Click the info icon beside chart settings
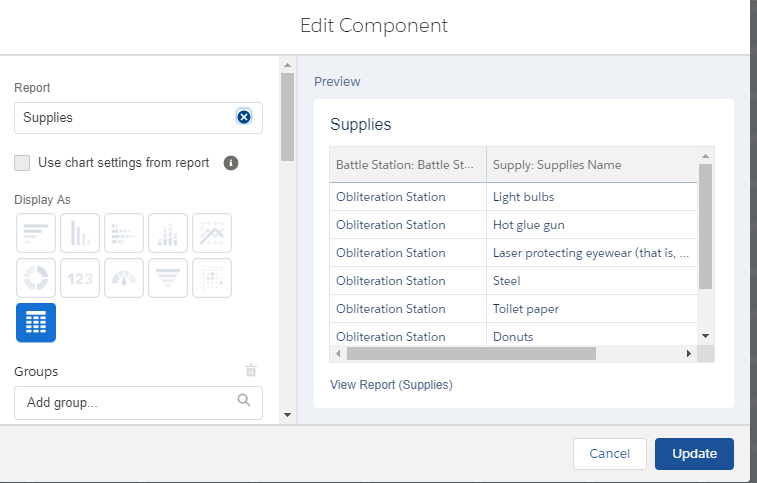 coord(231,163)
